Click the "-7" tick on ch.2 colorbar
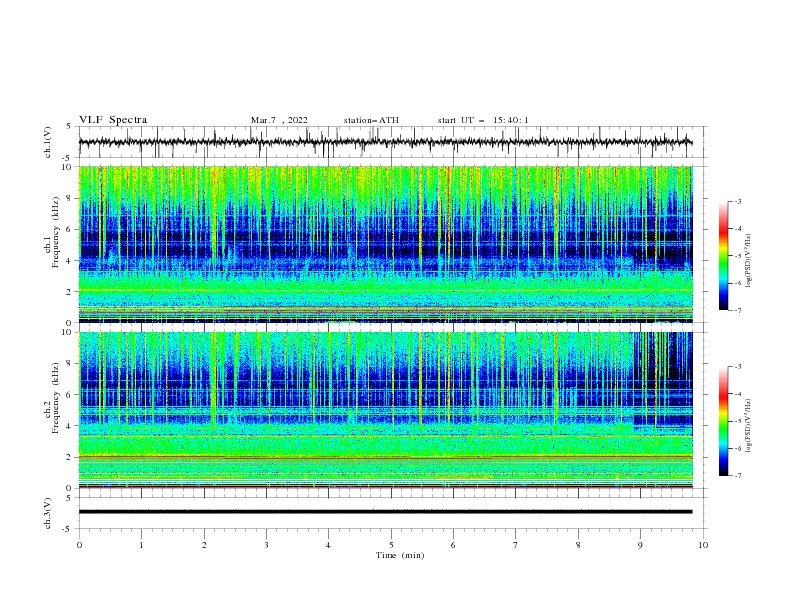Image resolution: width=792 pixels, height=612 pixels. (738, 476)
